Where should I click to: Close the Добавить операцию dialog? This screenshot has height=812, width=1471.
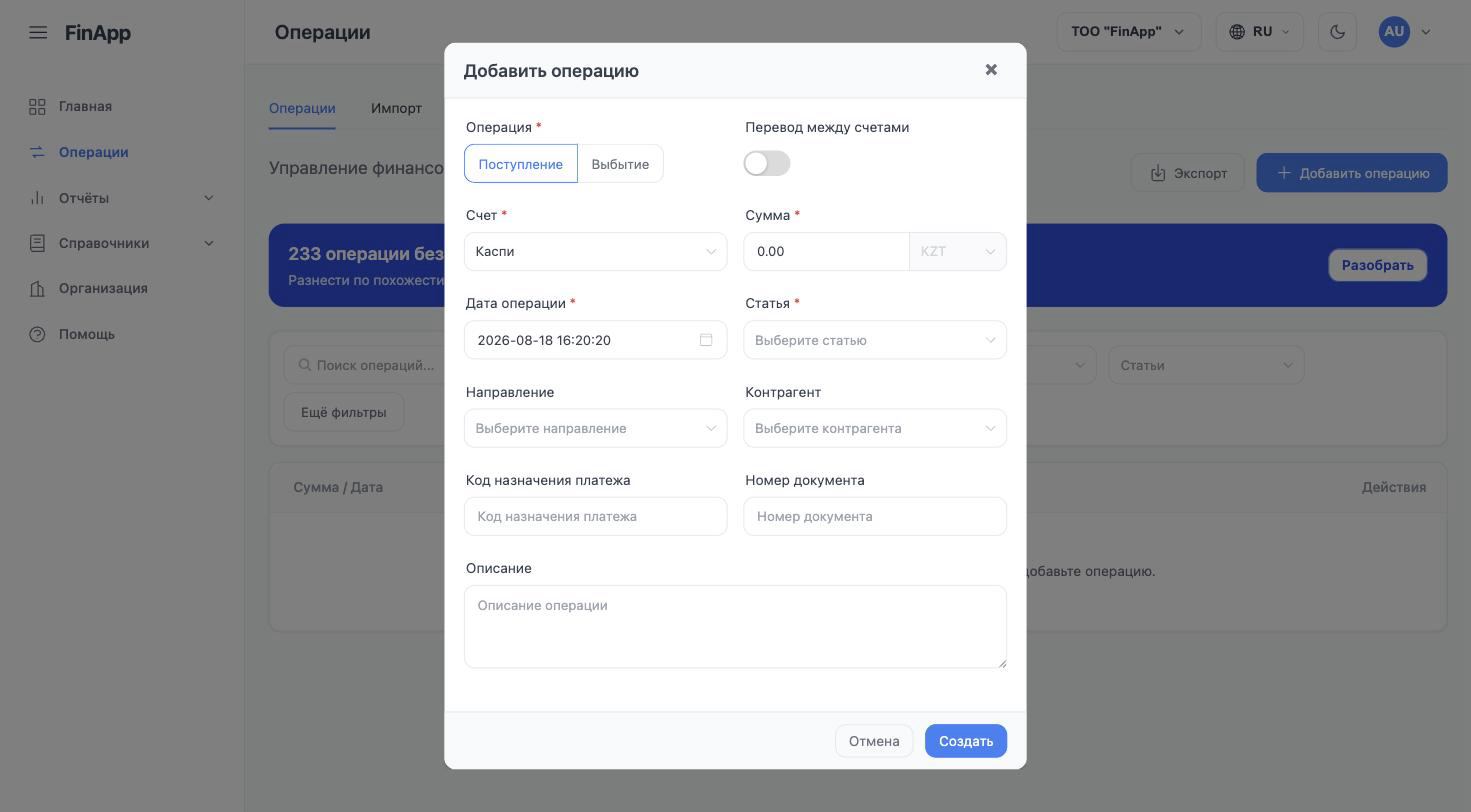pyautogui.click(x=991, y=70)
